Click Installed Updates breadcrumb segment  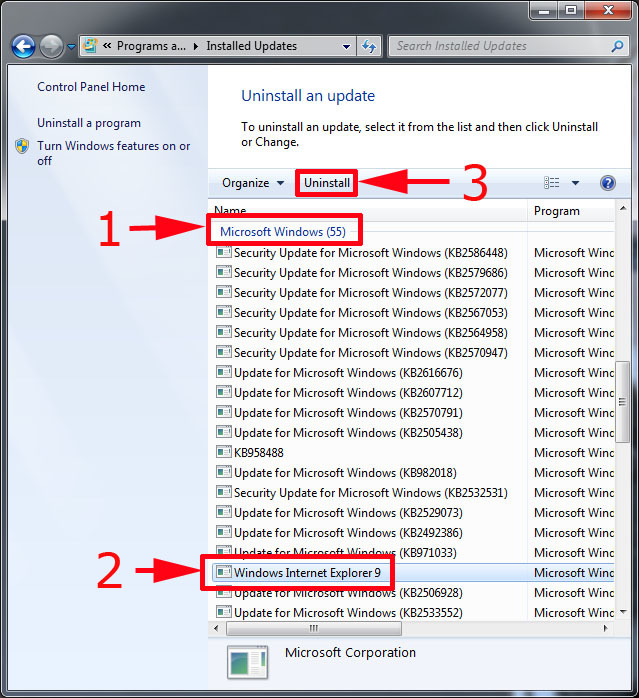click(251, 46)
